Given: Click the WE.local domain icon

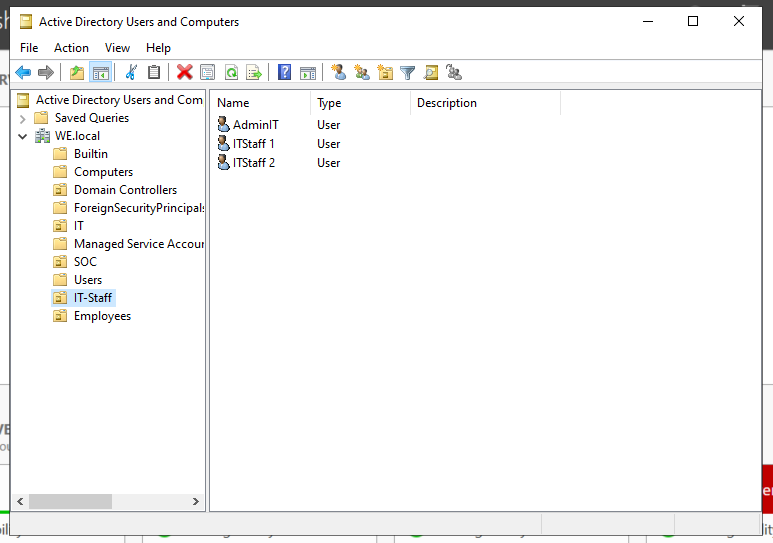Looking at the screenshot, I should click(x=42, y=136).
